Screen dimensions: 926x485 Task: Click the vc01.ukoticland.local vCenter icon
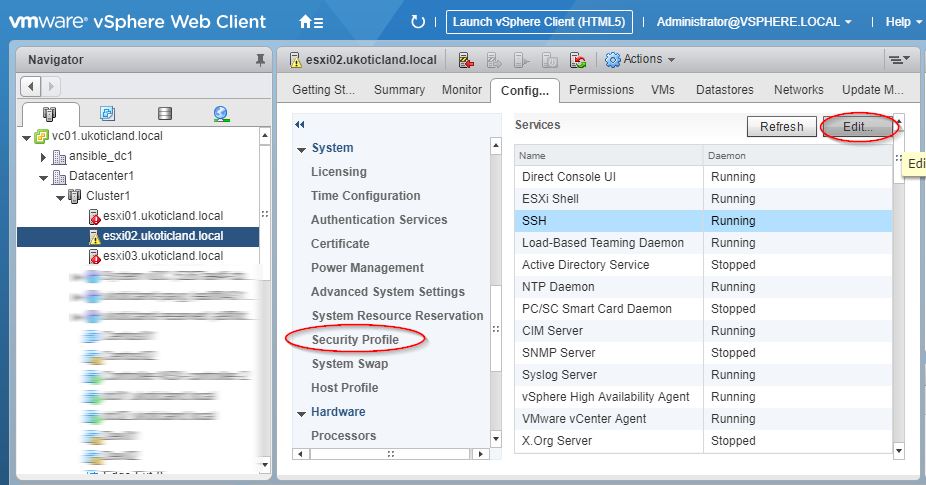[x=42, y=136]
